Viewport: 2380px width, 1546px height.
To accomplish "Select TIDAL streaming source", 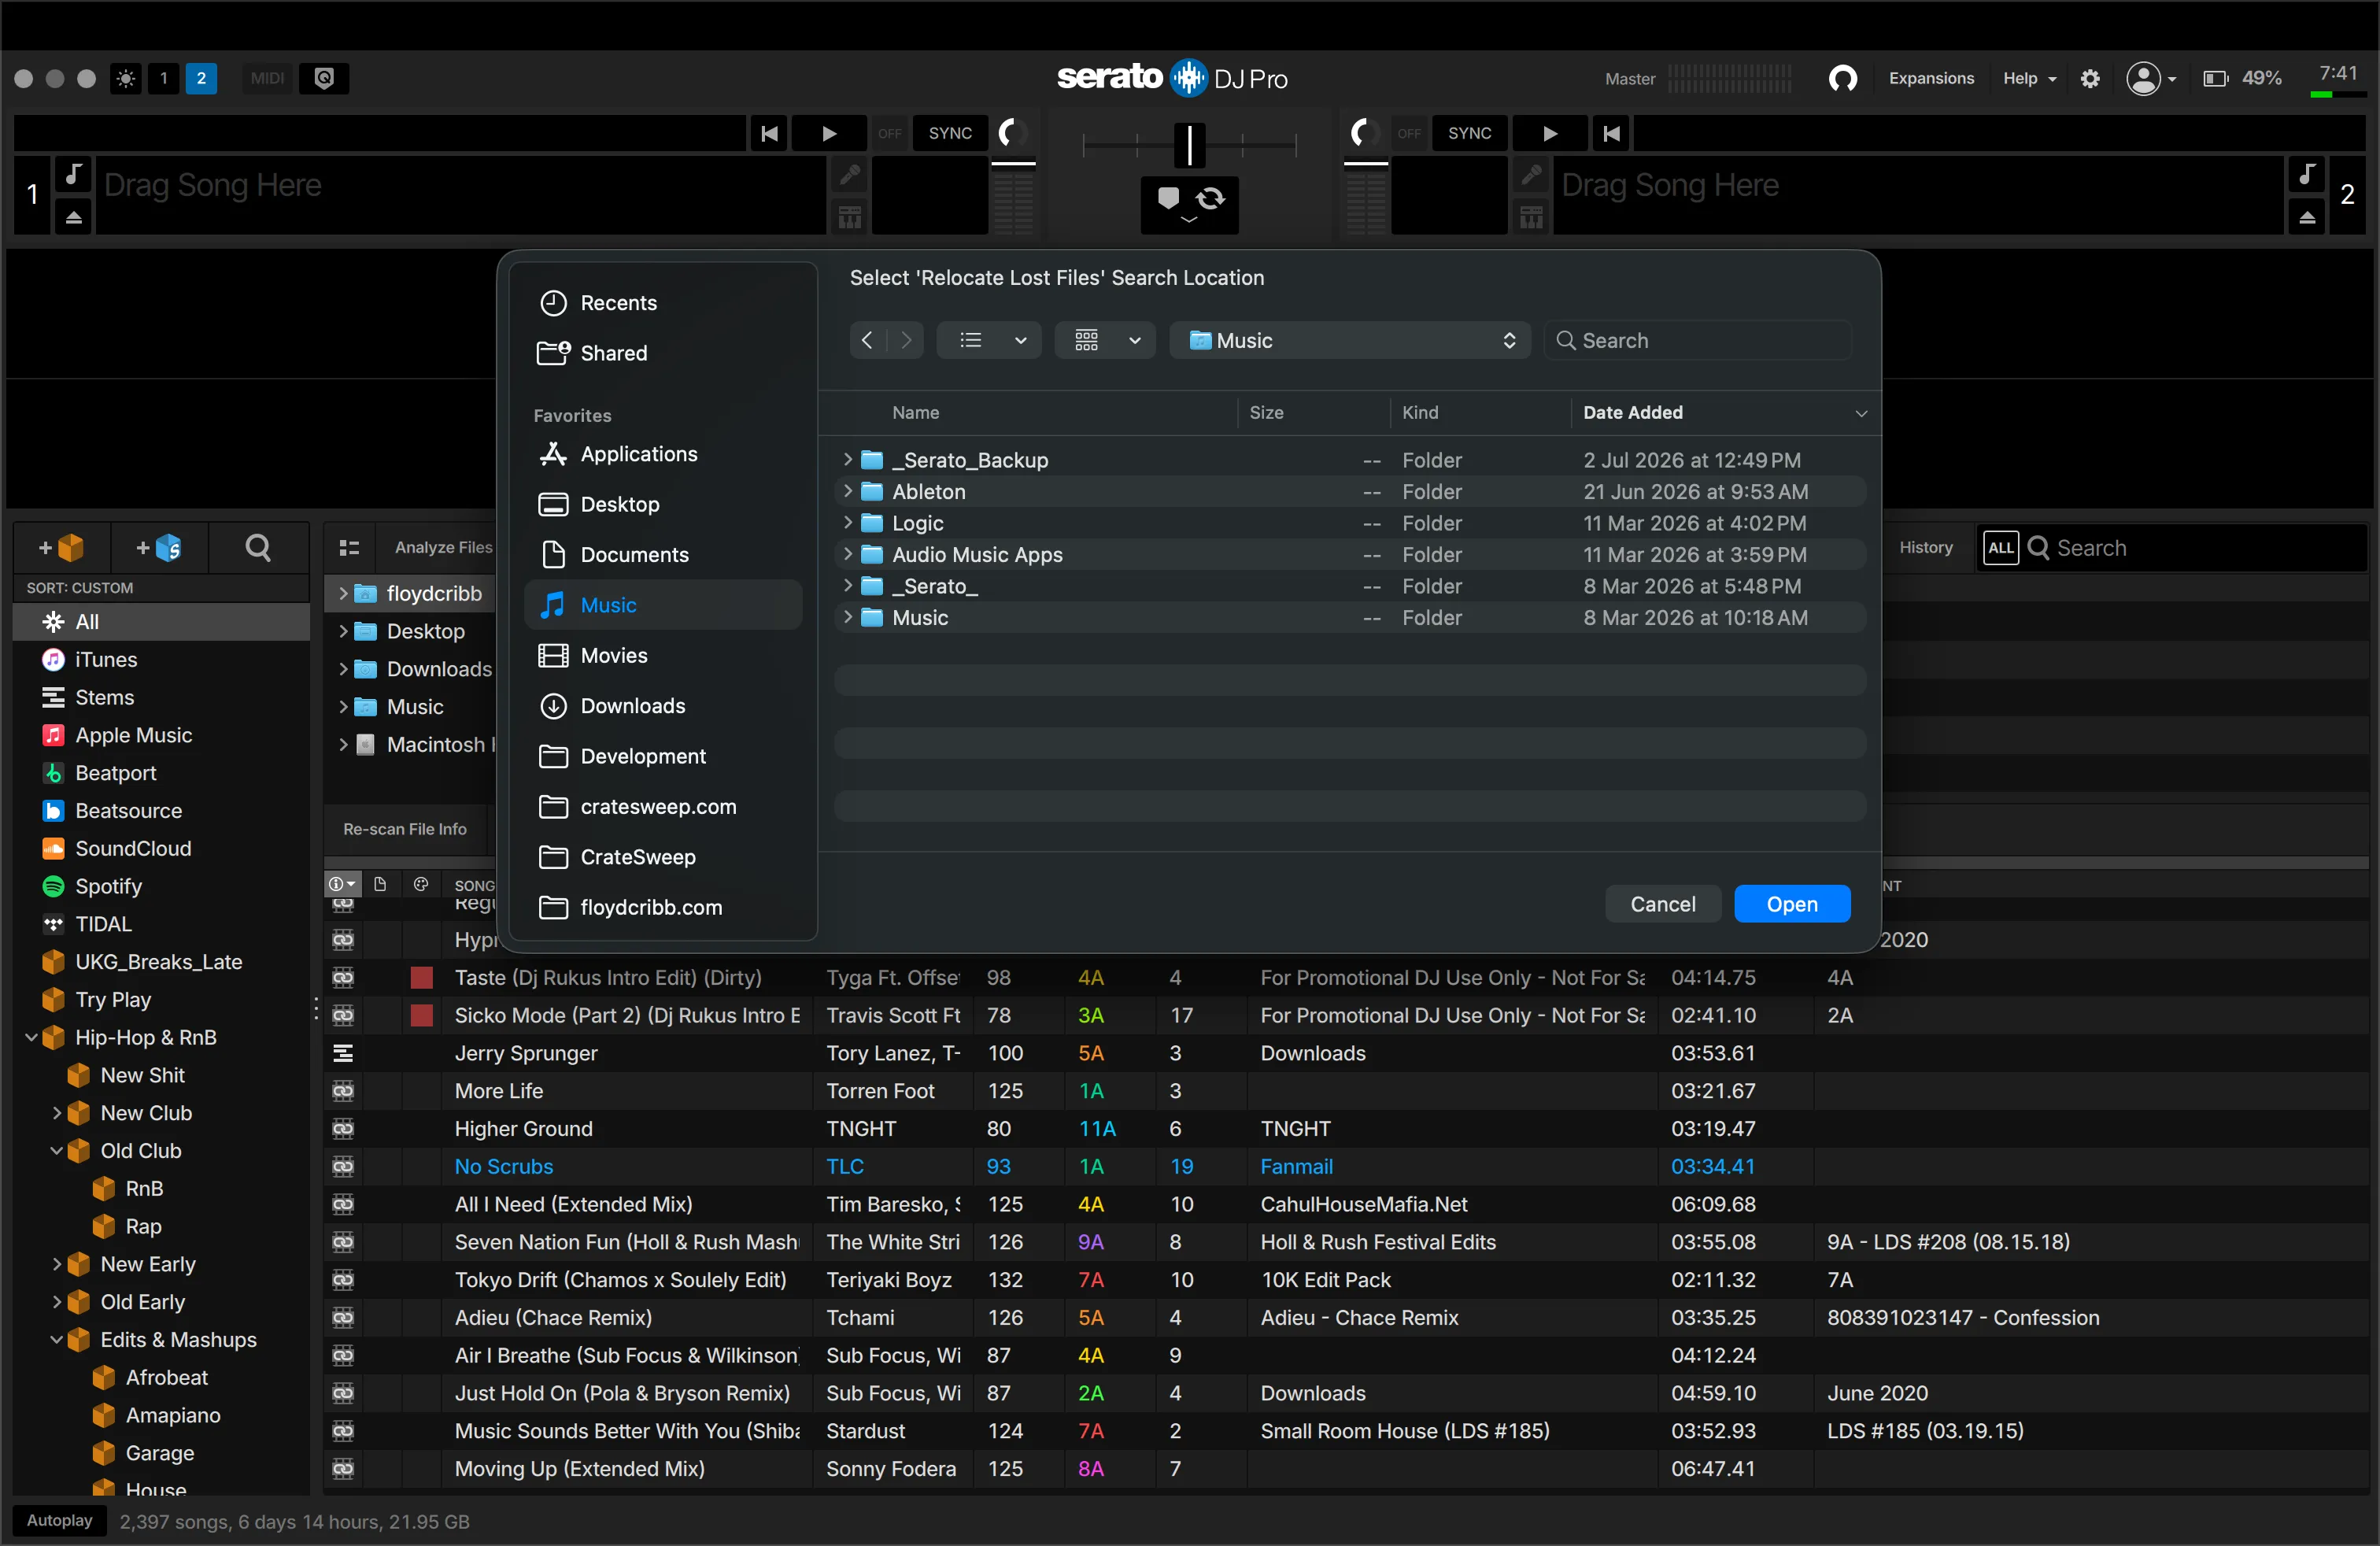I will [x=102, y=924].
